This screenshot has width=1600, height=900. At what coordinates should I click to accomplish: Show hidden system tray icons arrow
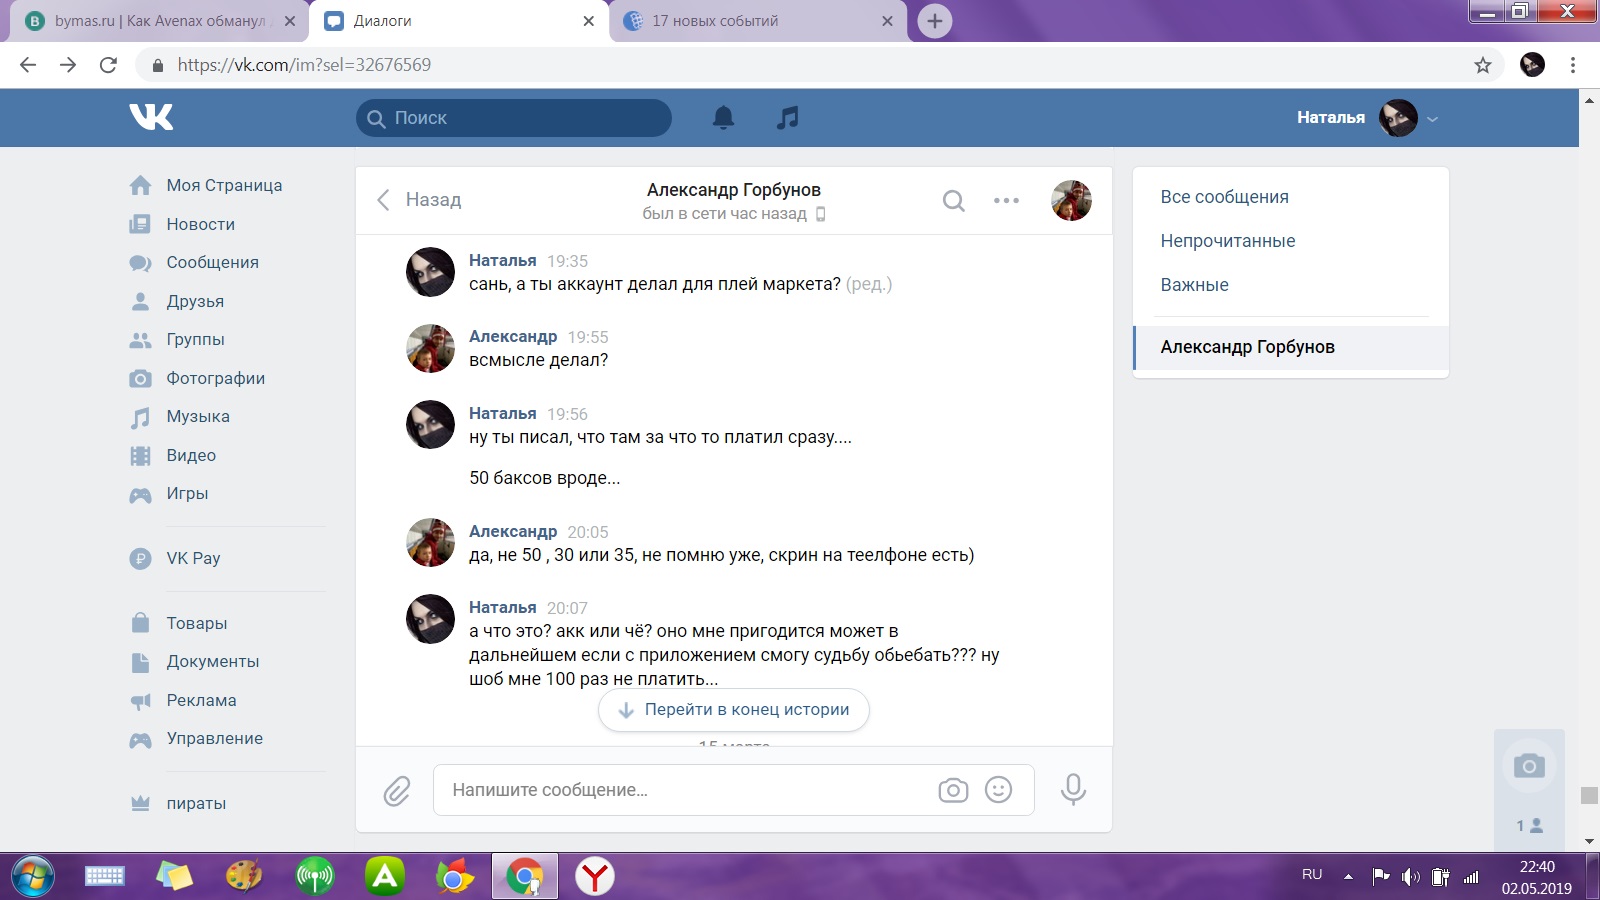click(x=1348, y=877)
